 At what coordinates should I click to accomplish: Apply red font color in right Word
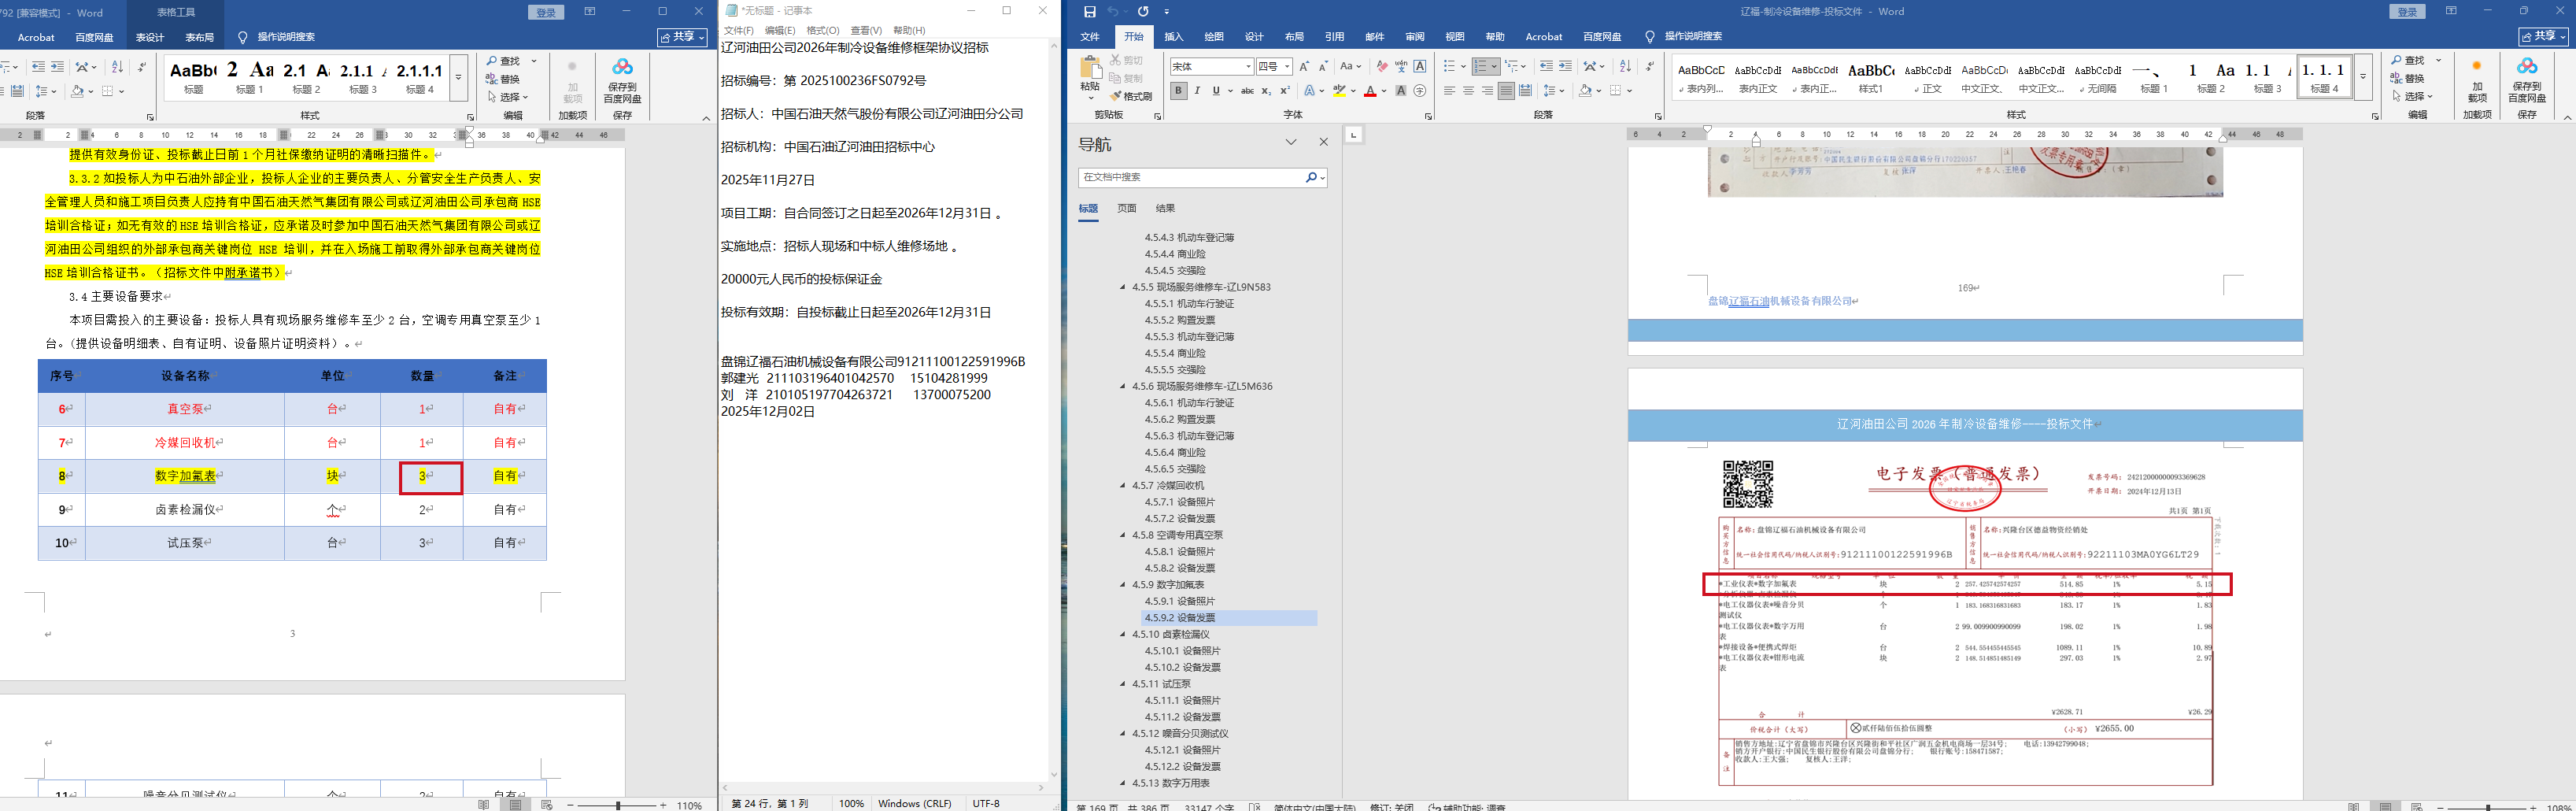pyautogui.click(x=1370, y=91)
